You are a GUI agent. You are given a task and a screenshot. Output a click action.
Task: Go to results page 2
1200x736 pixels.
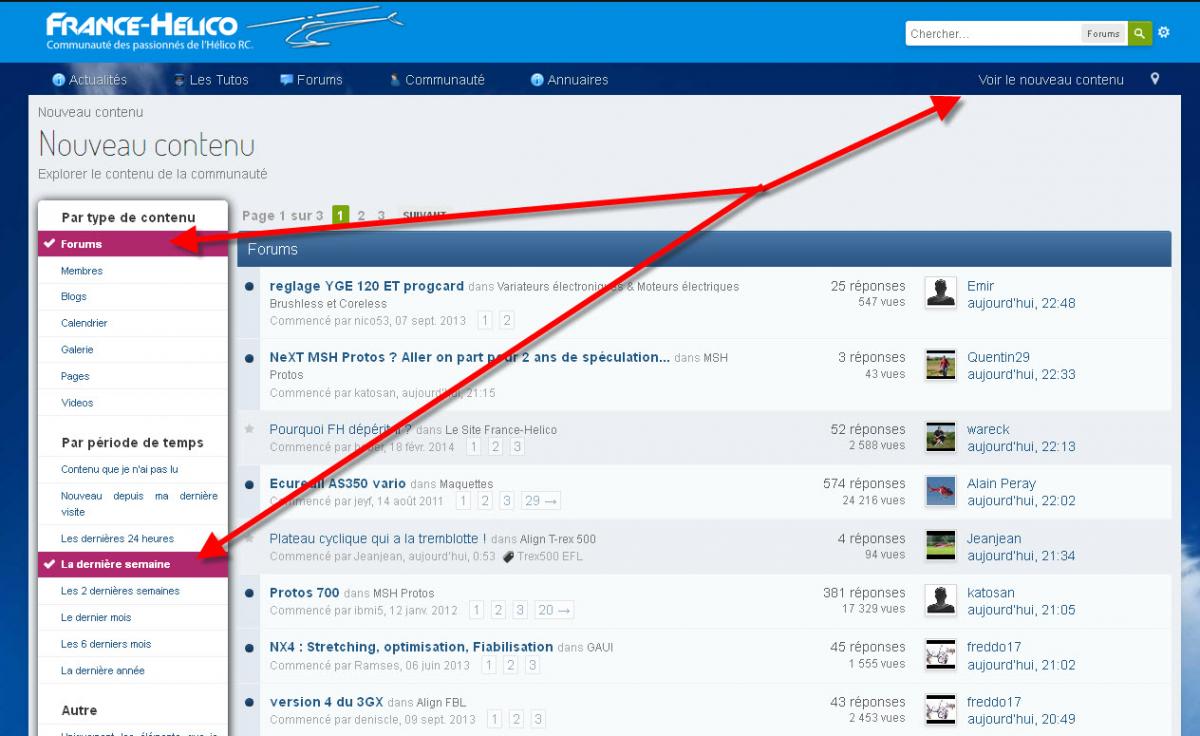pyautogui.click(x=361, y=216)
